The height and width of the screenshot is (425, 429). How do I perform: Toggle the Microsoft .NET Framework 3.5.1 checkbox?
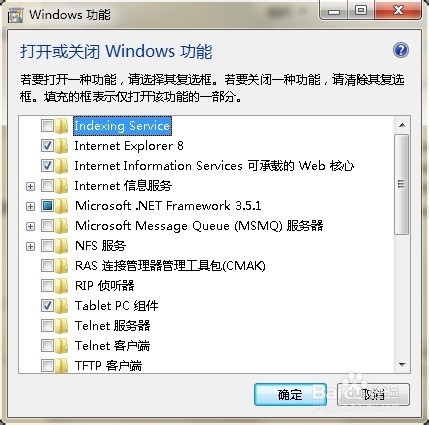tap(47, 206)
